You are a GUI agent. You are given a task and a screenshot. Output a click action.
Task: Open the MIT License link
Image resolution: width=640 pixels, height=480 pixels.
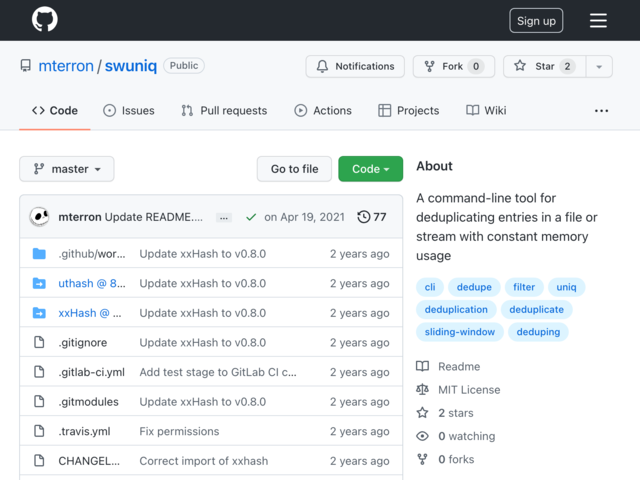tap(458, 390)
